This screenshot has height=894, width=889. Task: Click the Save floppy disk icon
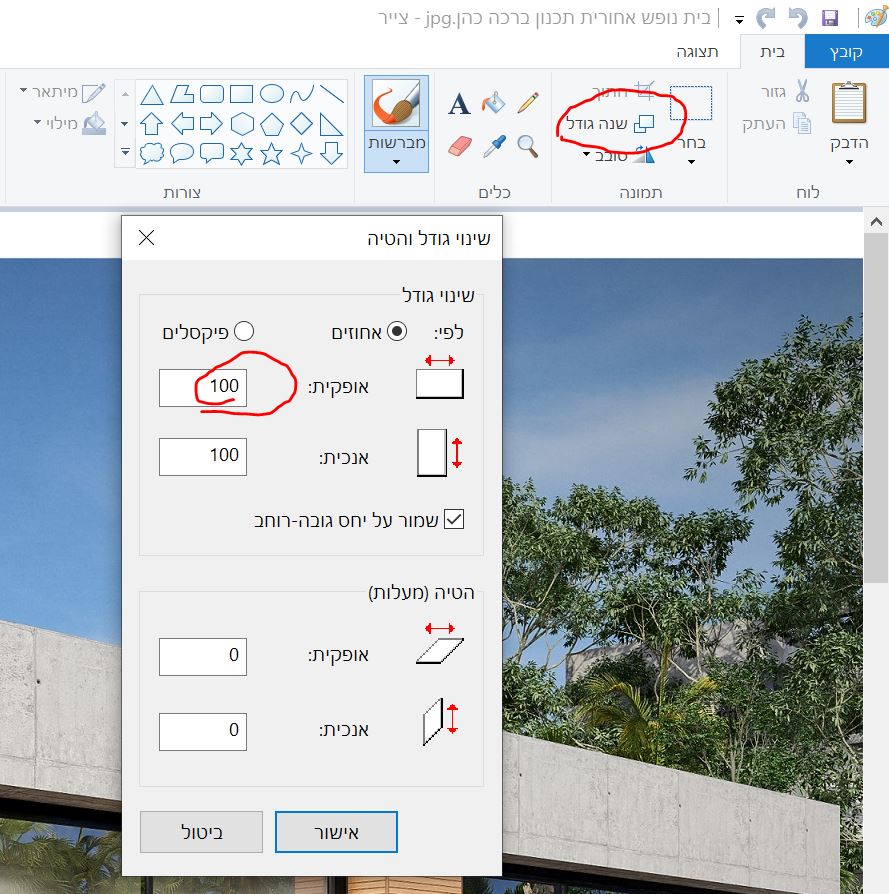pos(830,18)
